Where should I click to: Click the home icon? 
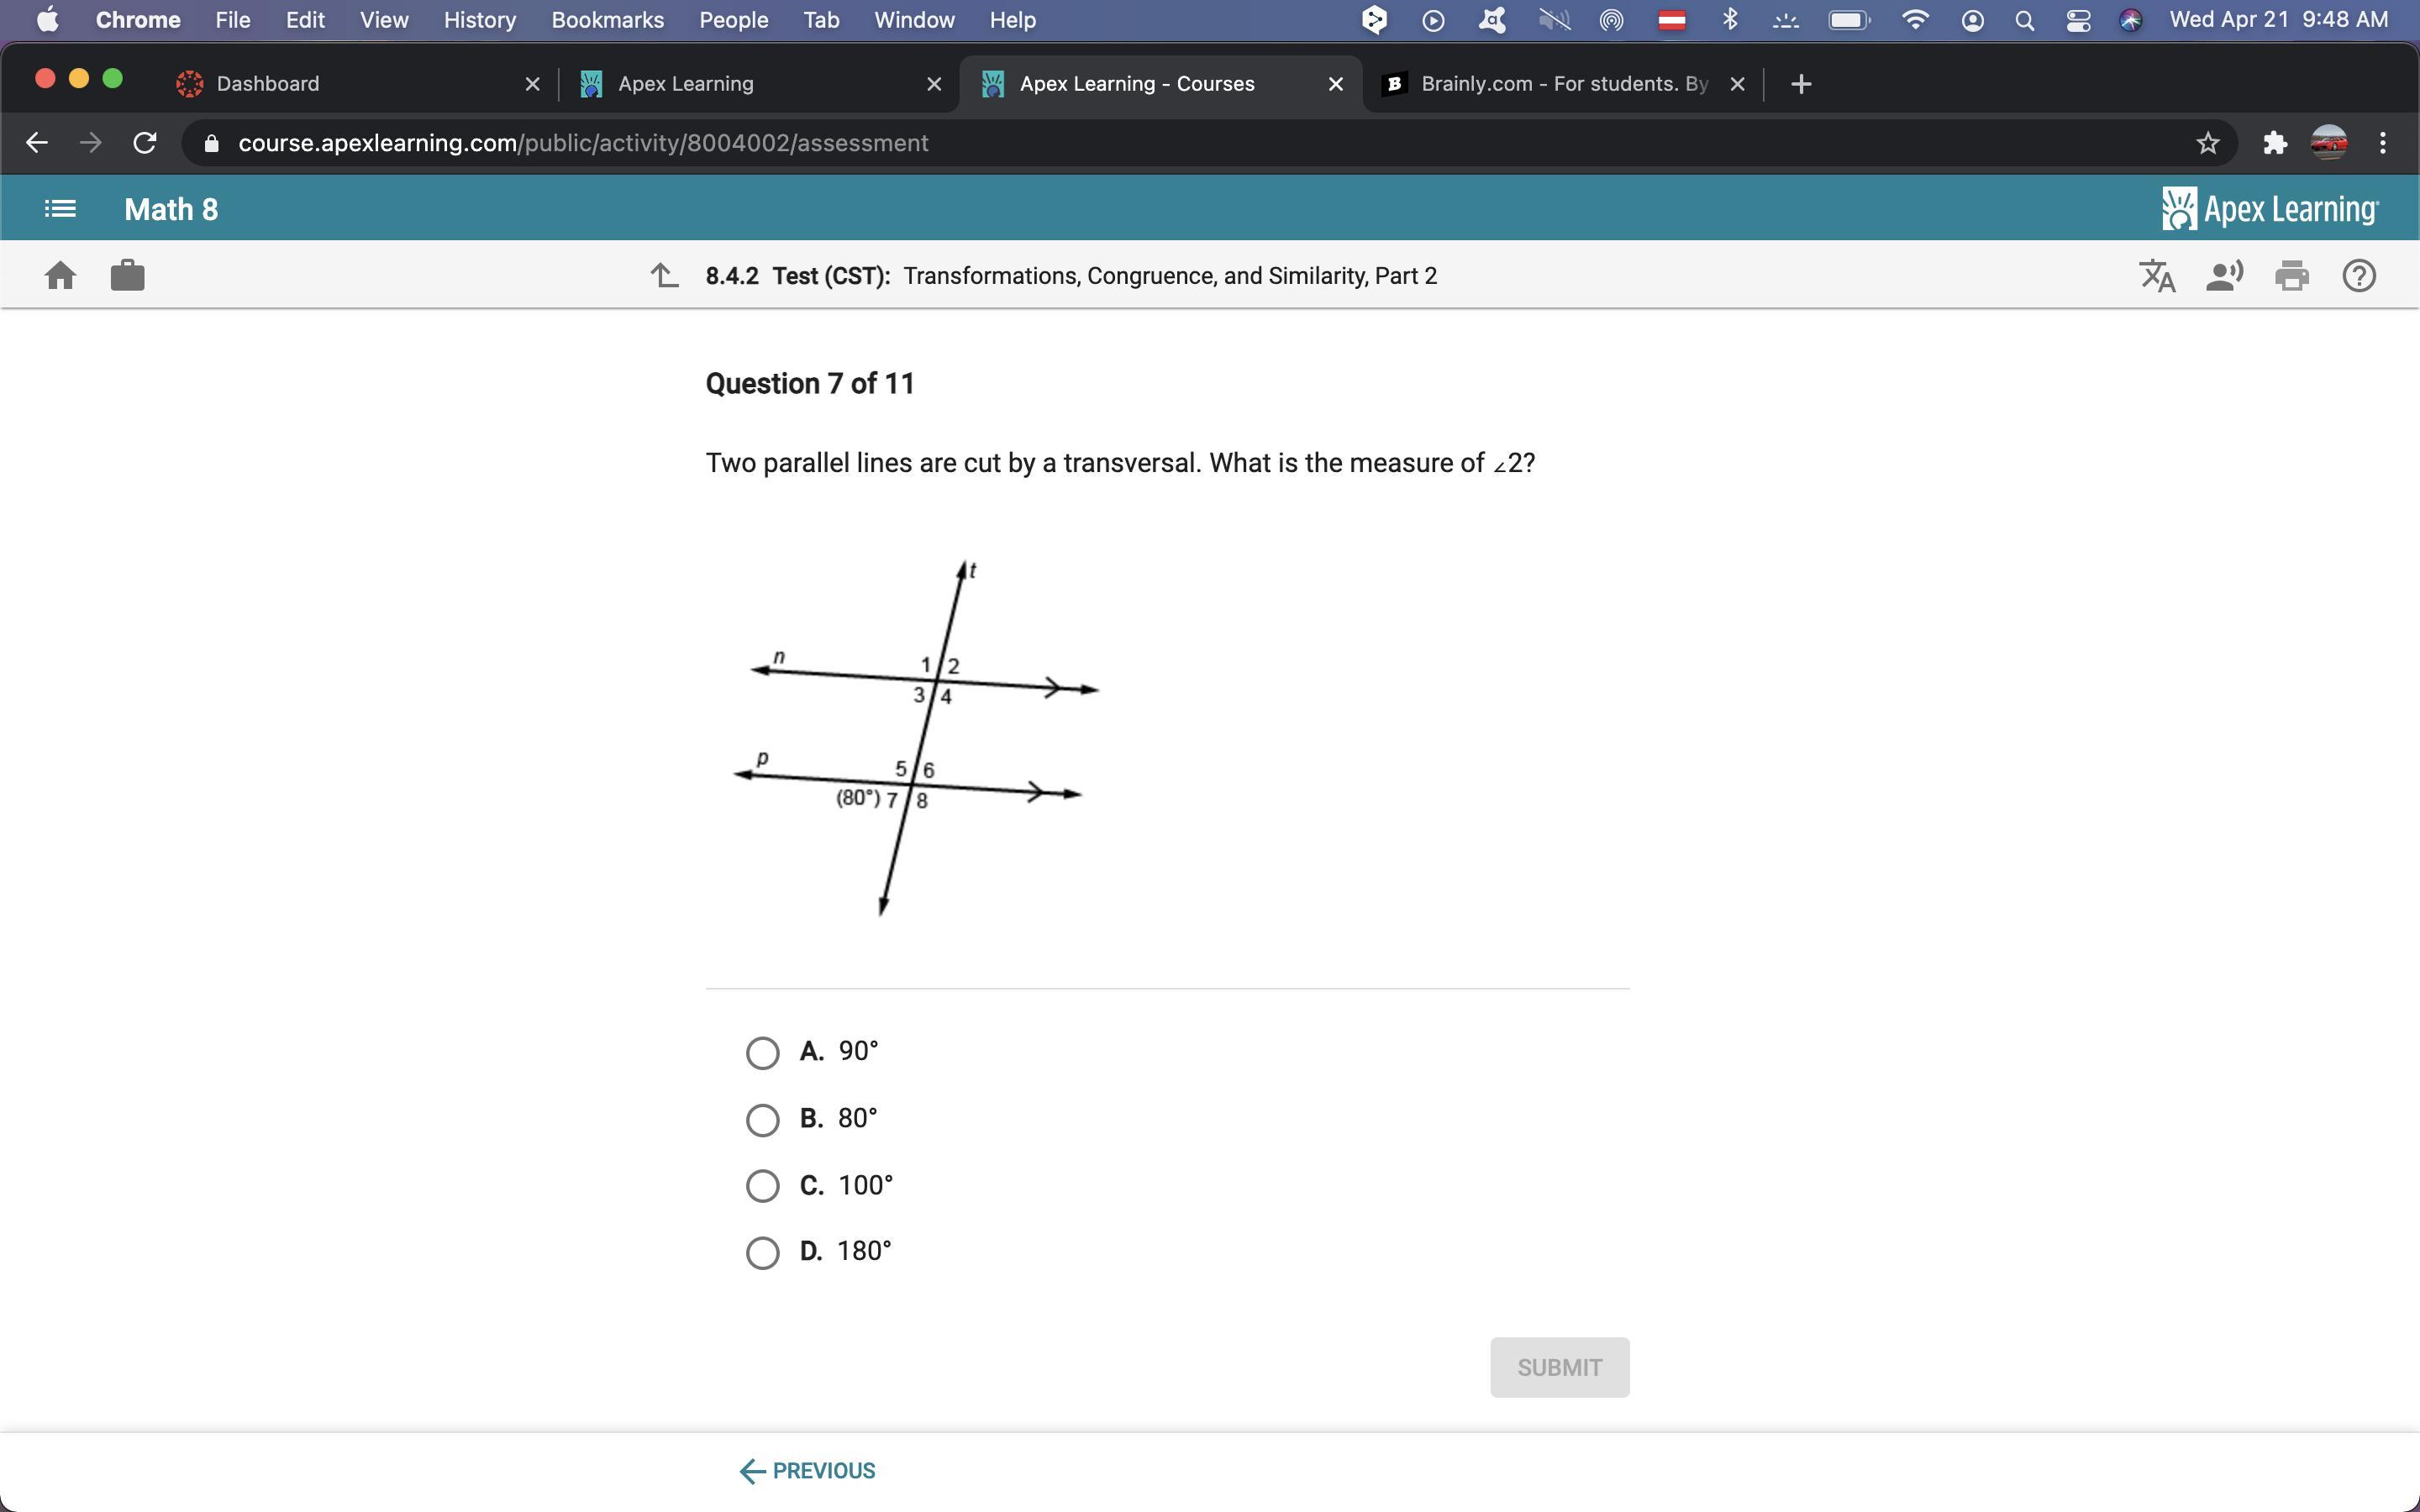[60, 275]
